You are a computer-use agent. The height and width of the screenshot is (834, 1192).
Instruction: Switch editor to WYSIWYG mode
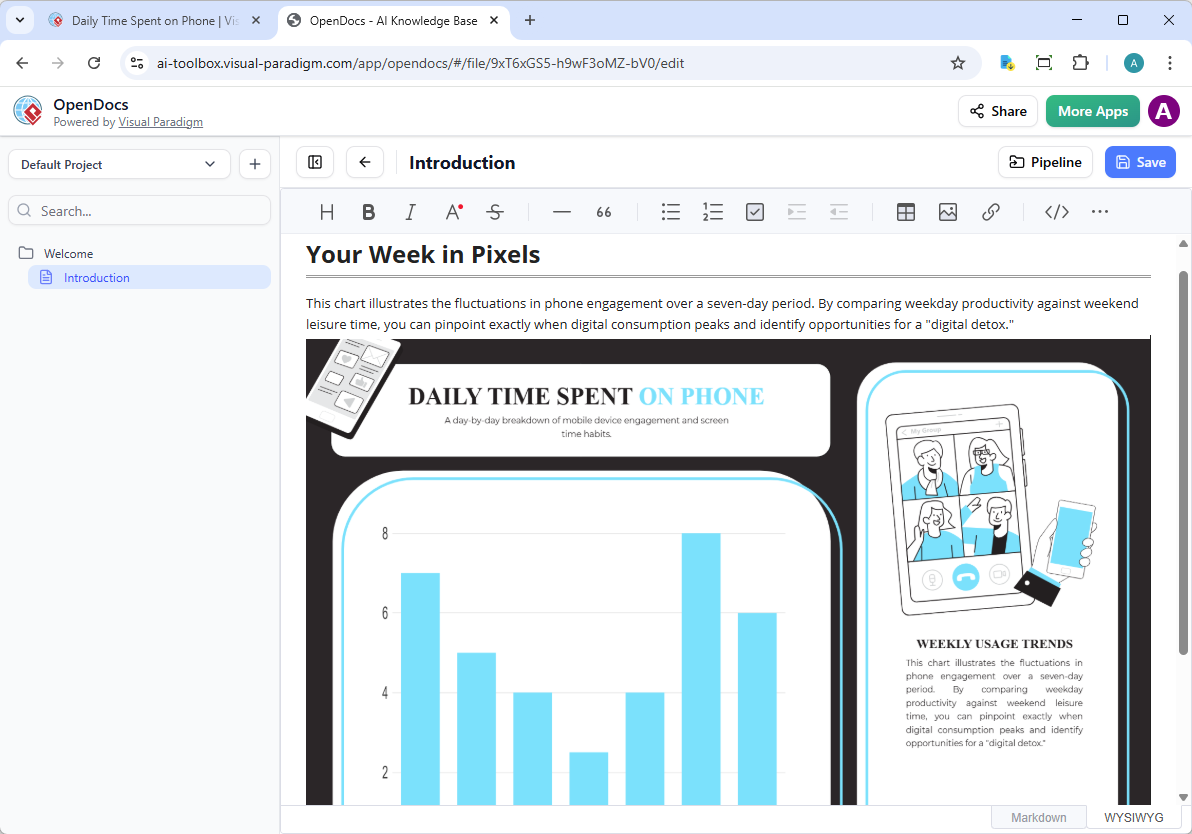point(1133,817)
